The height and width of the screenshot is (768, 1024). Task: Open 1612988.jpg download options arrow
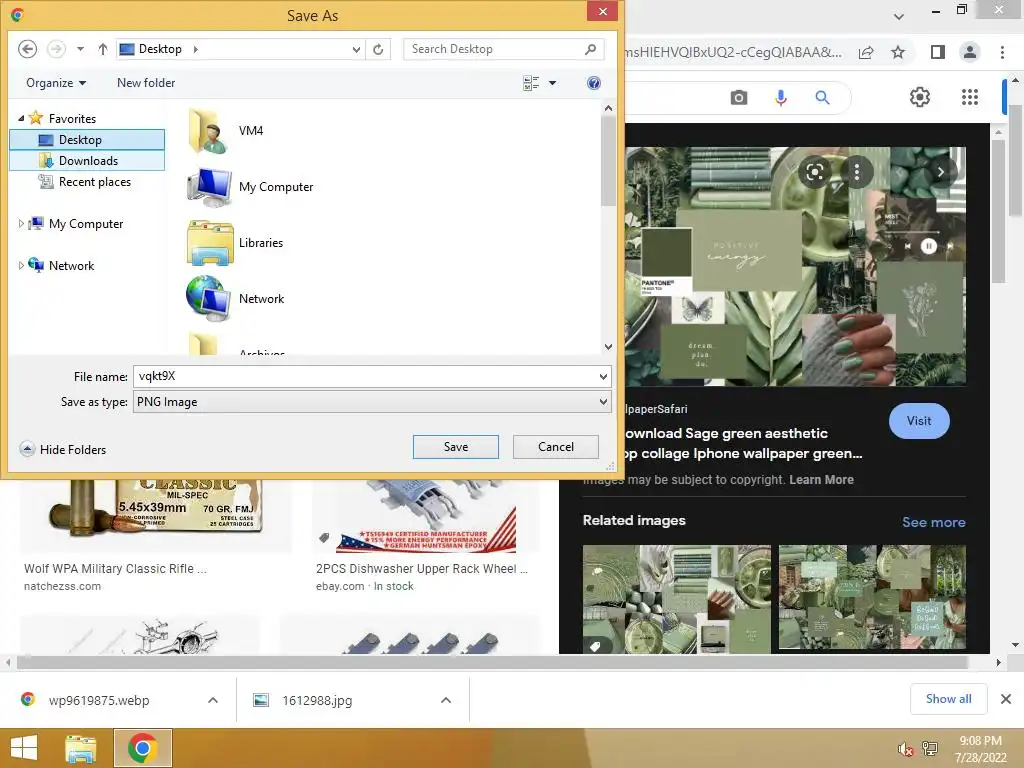point(446,700)
